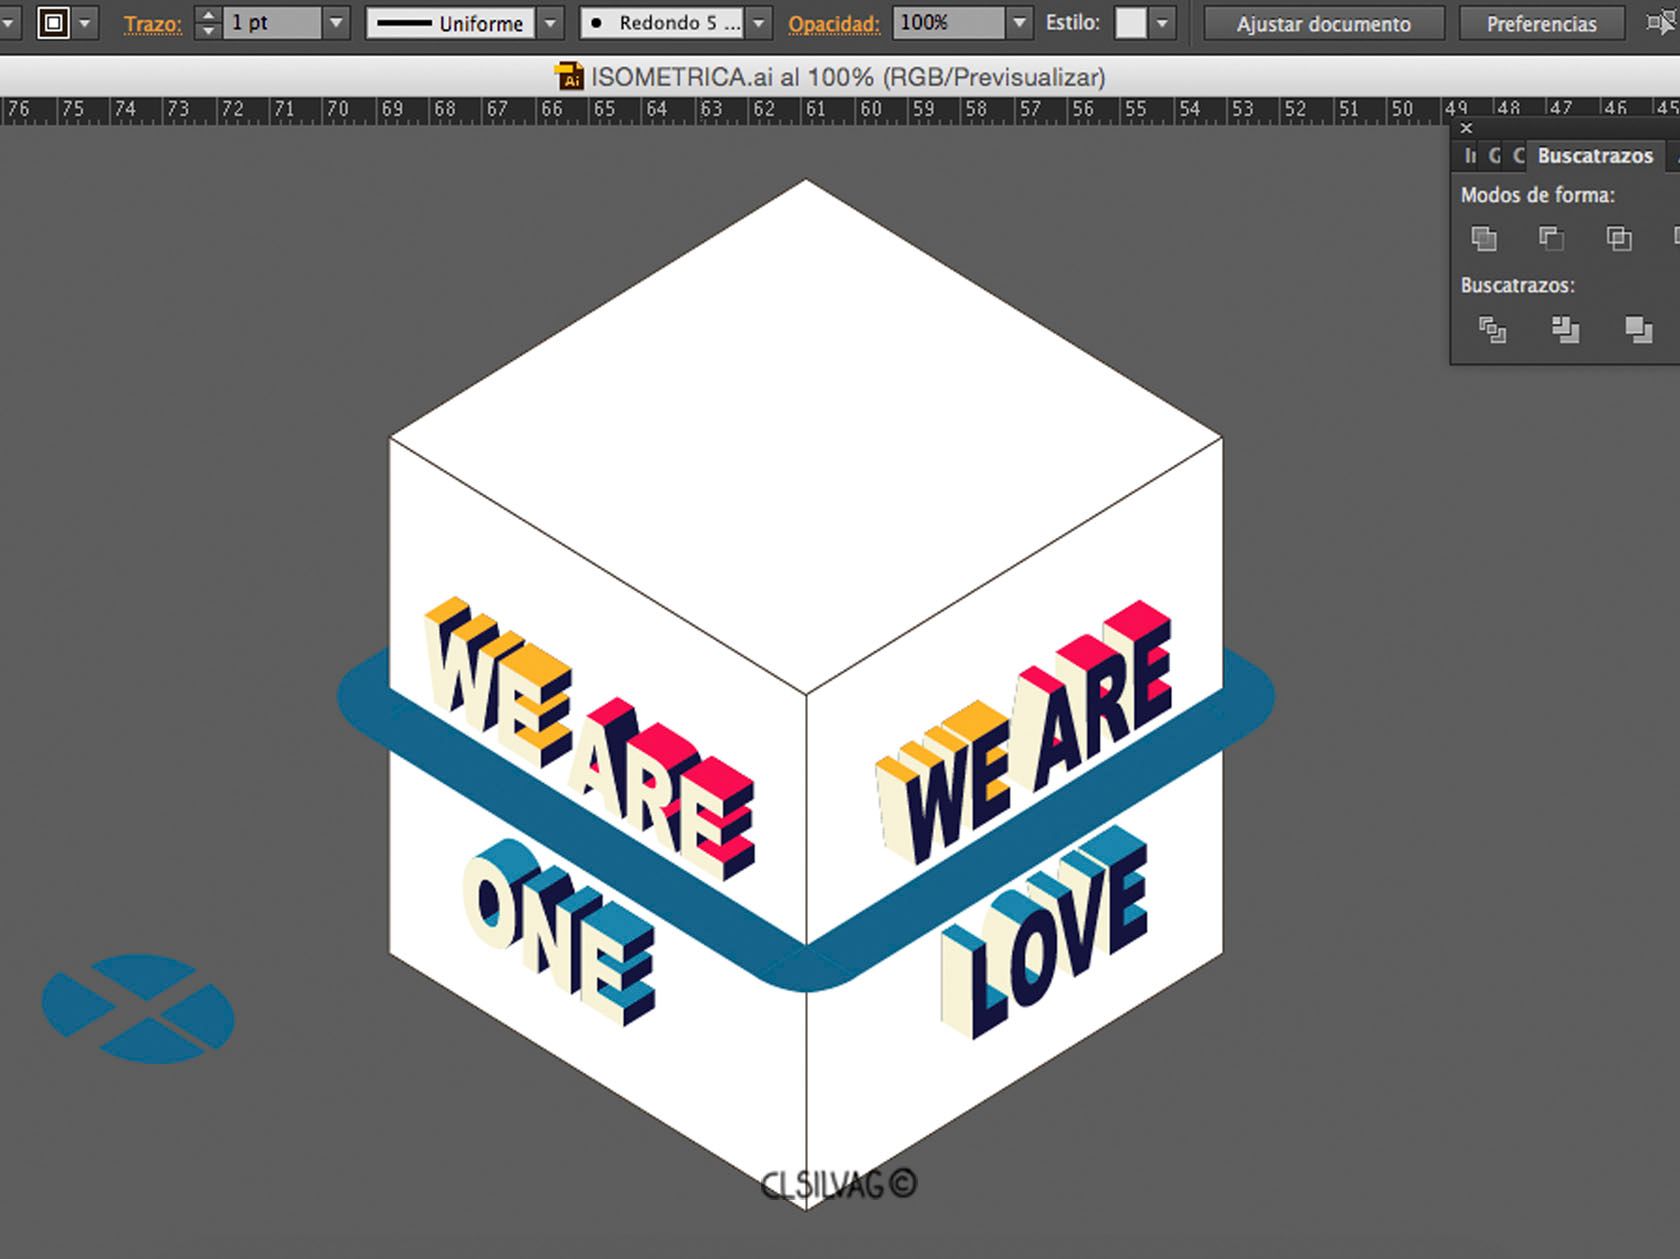Click the horizontal ruler at mark 60
This screenshot has width=1680, height=1259.
click(870, 109)
